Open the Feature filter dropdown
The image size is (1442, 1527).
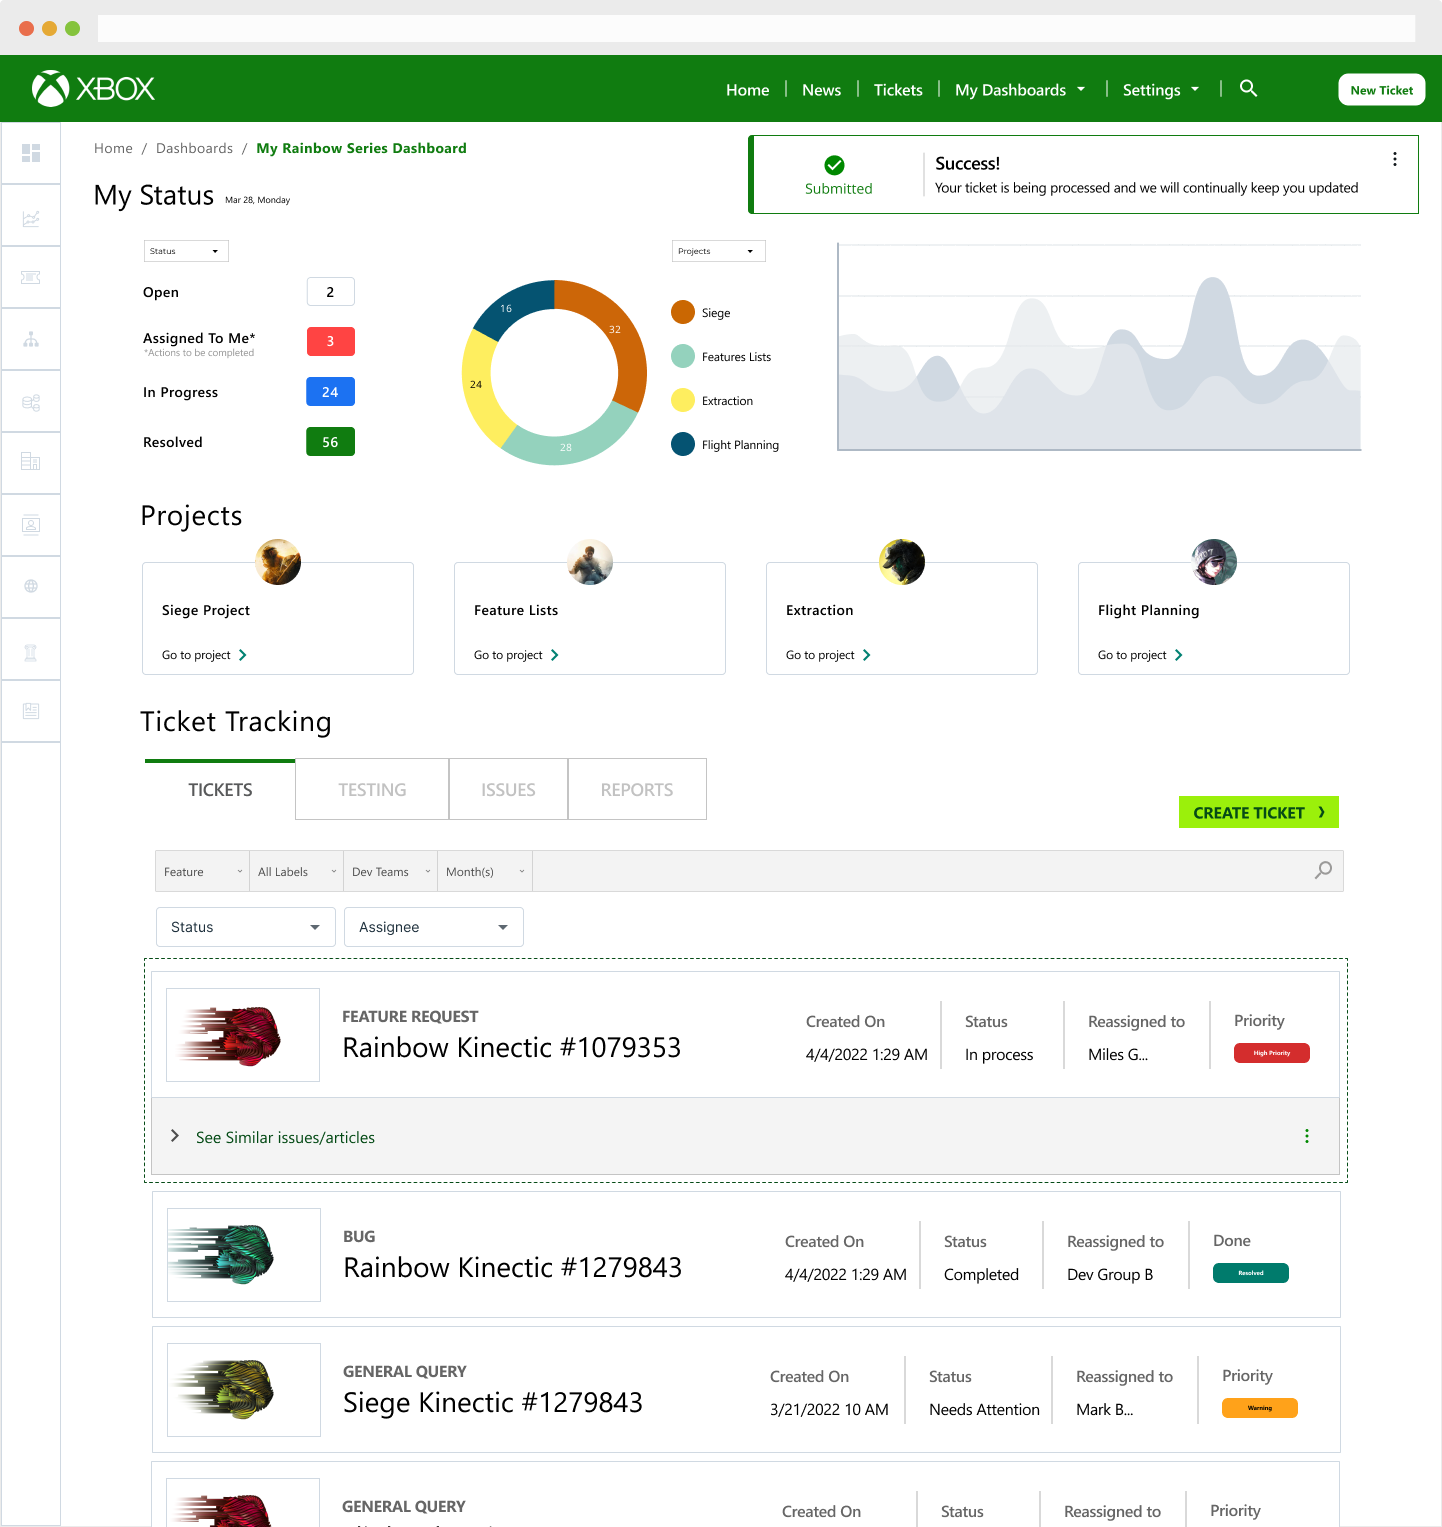203,872
